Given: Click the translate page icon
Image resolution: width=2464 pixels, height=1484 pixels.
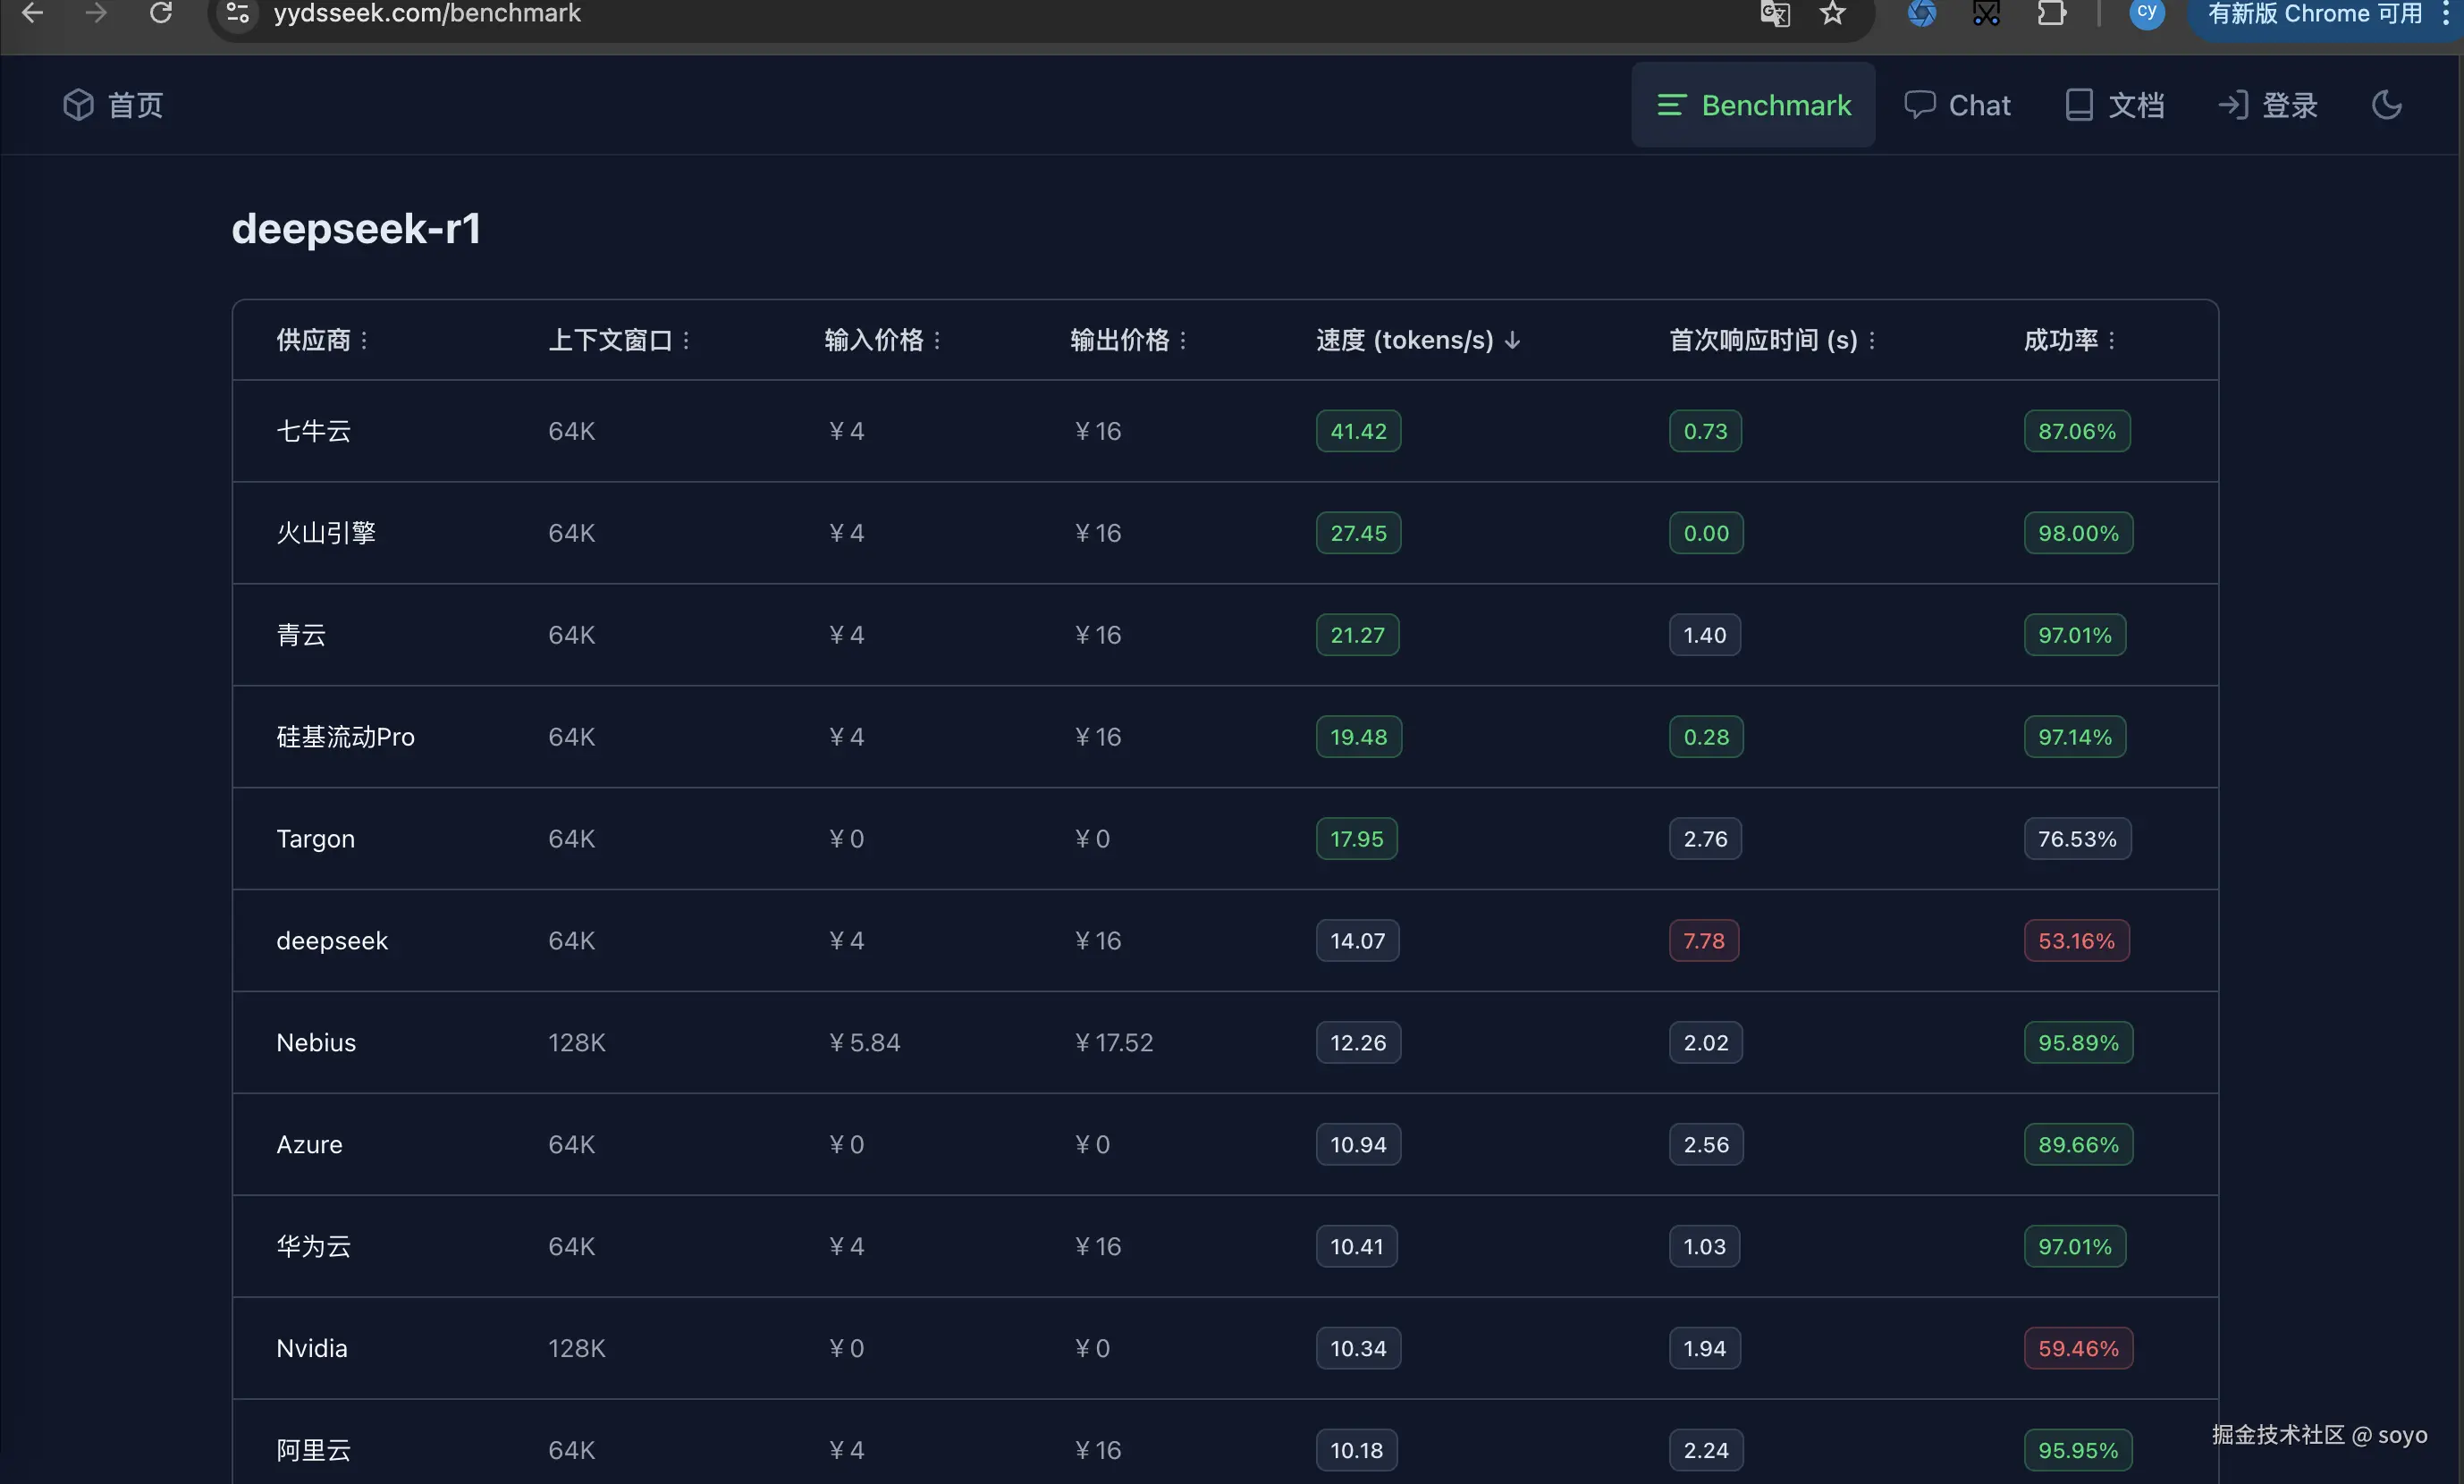Looking at the screenshot, I should [1774, 14].
